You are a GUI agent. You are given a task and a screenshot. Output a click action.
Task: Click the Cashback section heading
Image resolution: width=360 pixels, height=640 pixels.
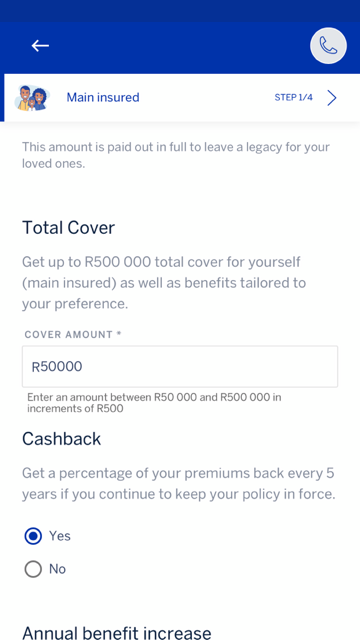pos(62,439)
